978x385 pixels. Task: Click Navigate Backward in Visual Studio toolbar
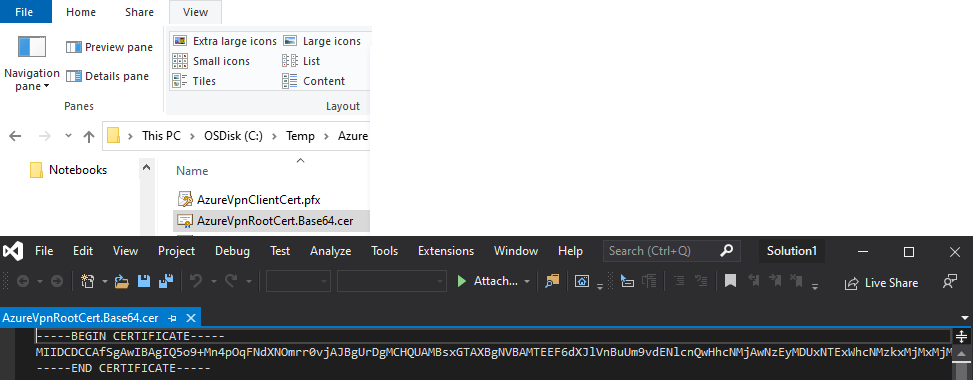(22, 281)
